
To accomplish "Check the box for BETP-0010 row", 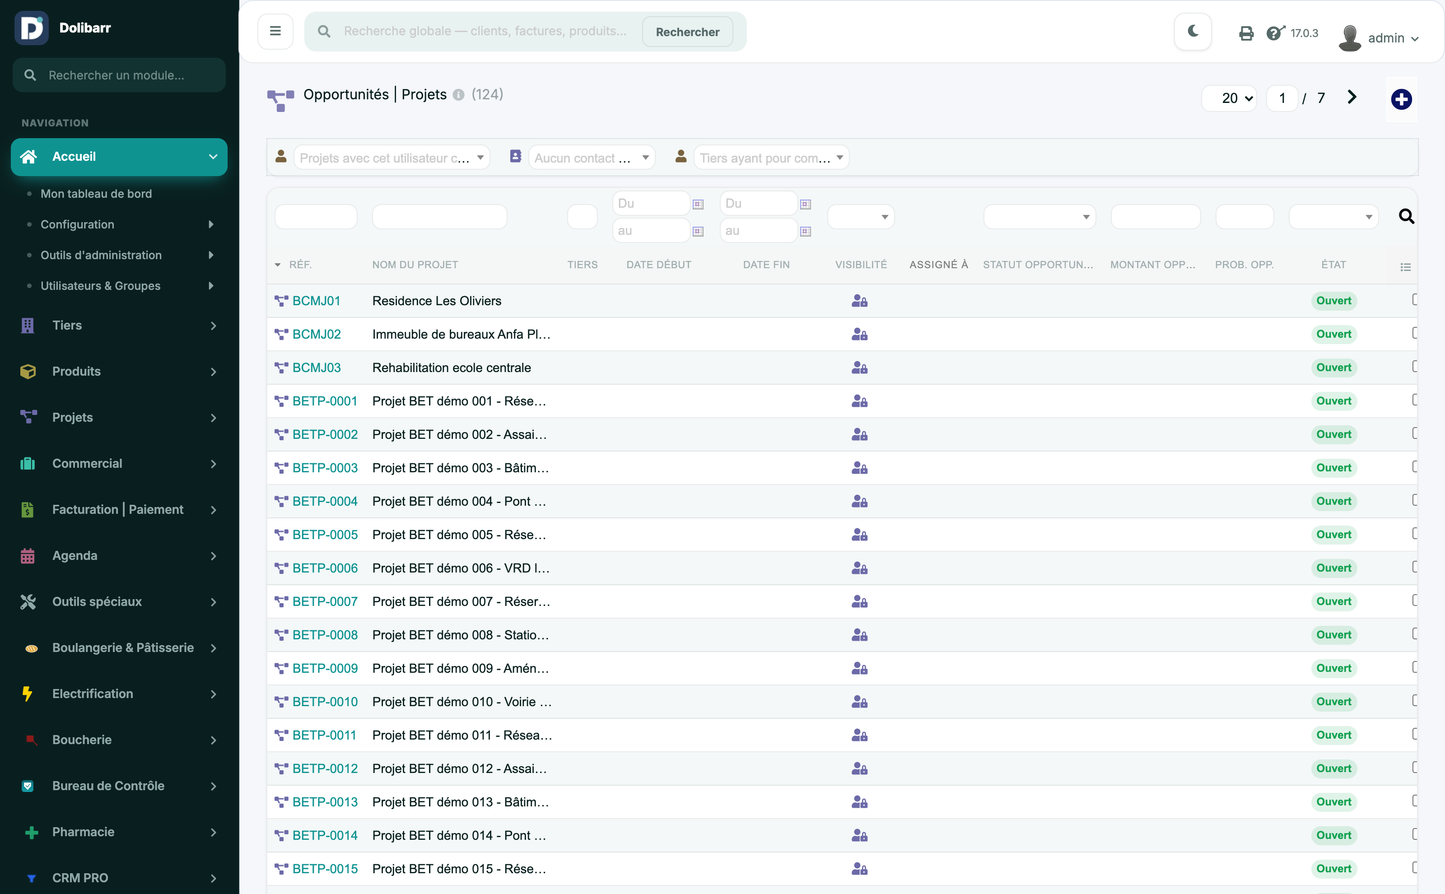I will click(1415, 701).
